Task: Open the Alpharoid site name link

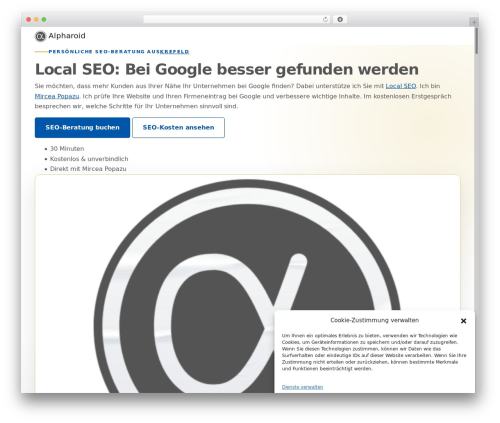Action: [x=67, y=36]
